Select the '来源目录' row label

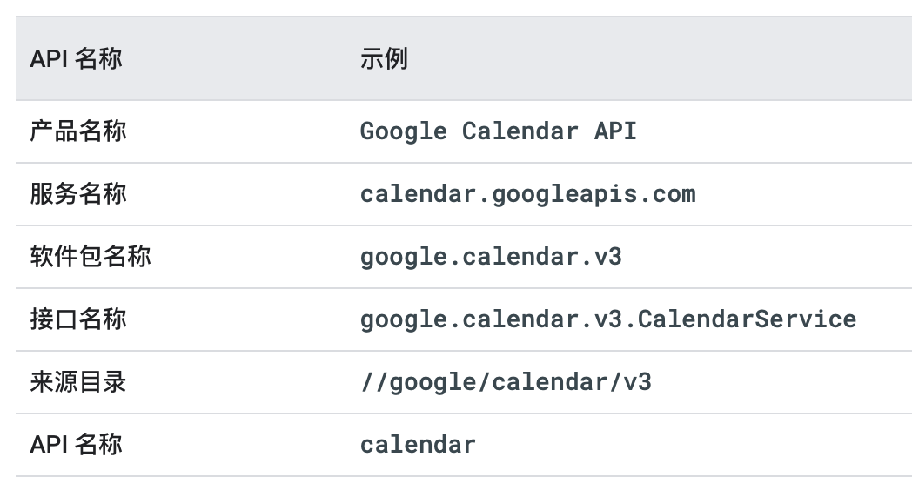(x=78, y=382)
